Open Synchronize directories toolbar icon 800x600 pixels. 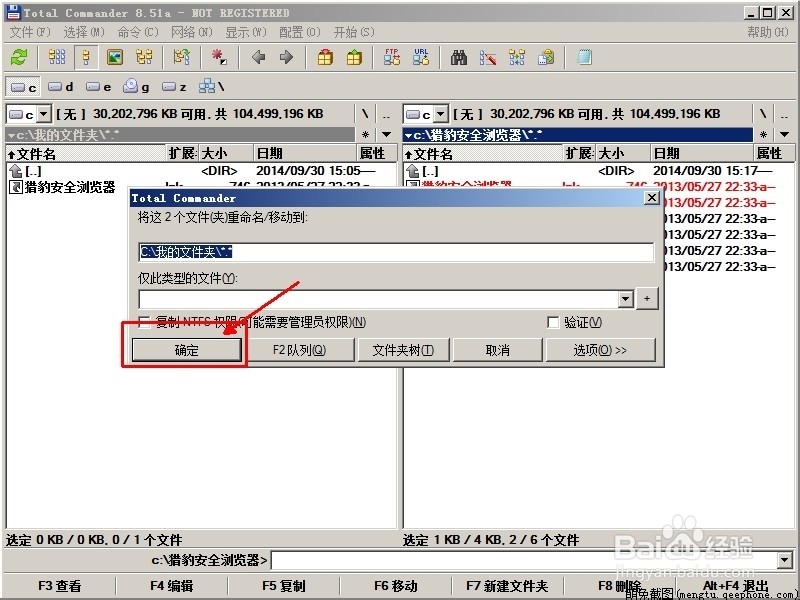(517, 57)
